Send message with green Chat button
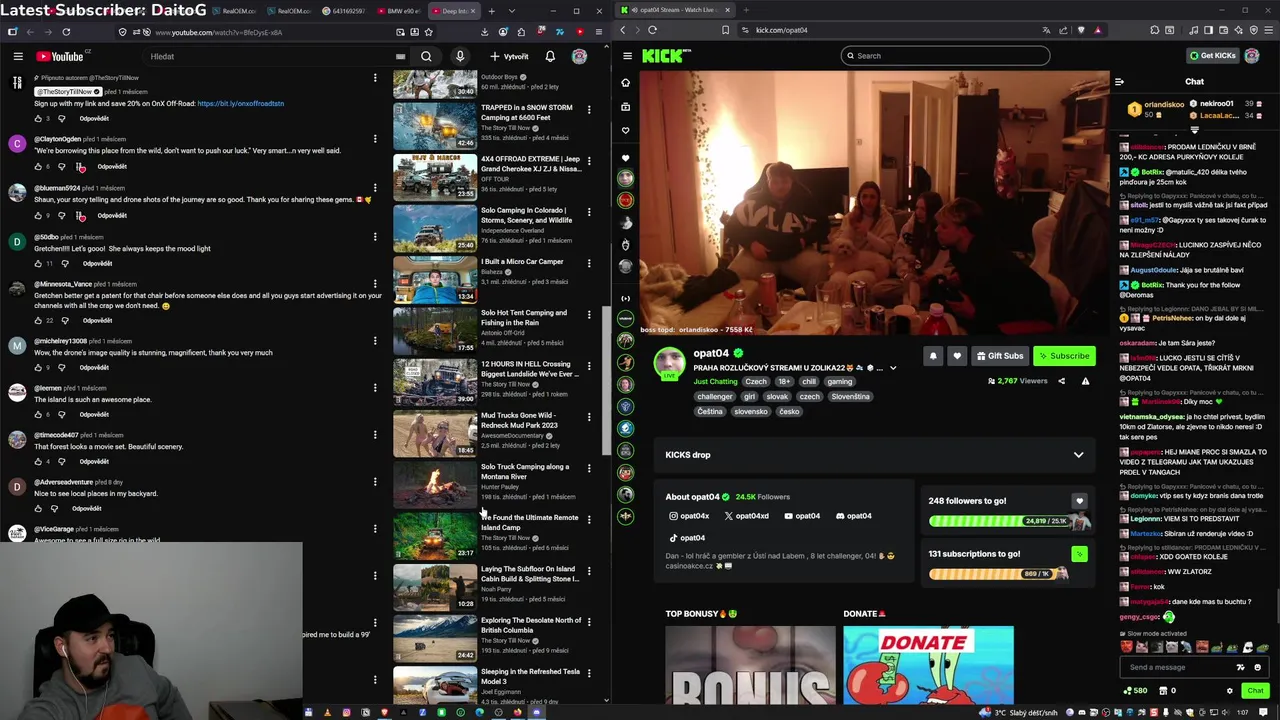Image resolution: width=1280 pixels, height=720 pixels. tap(1255, 691)
